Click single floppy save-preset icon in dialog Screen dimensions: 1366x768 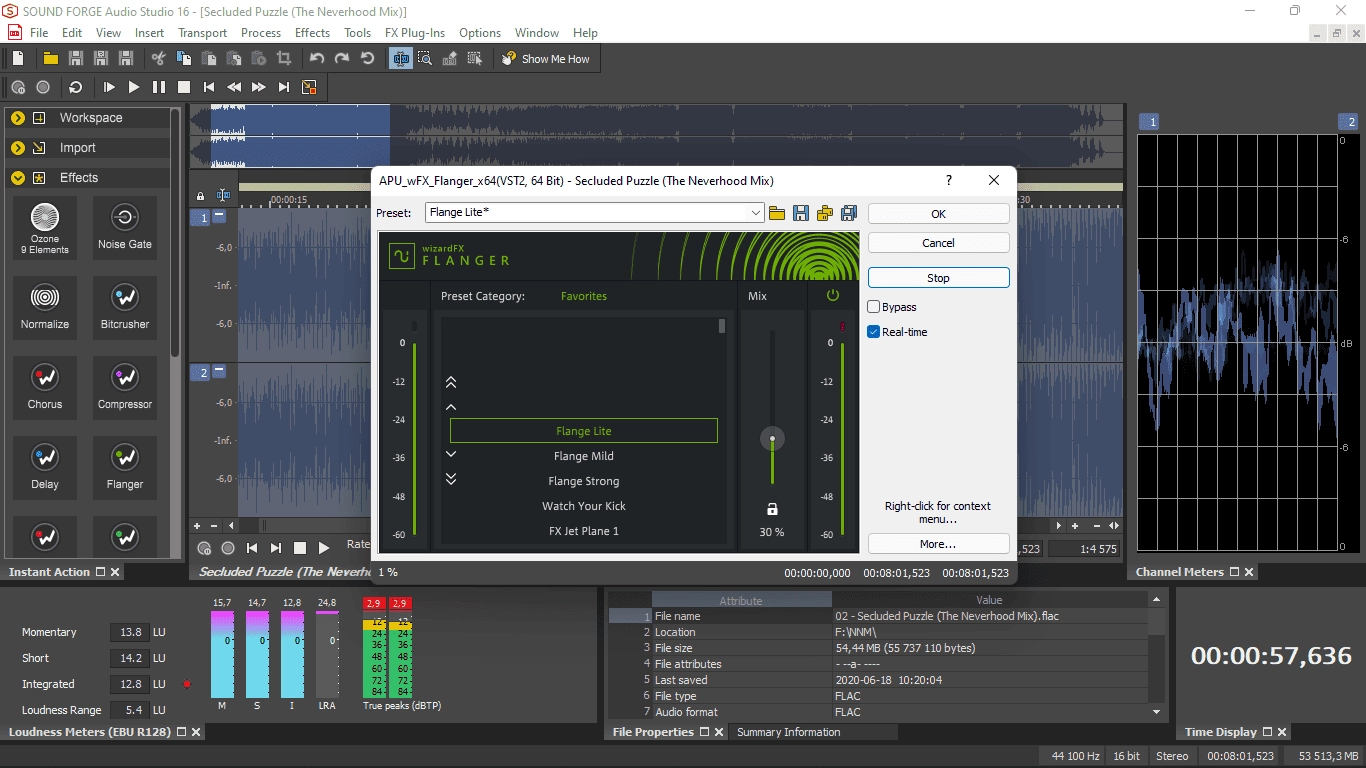point(801,213)
